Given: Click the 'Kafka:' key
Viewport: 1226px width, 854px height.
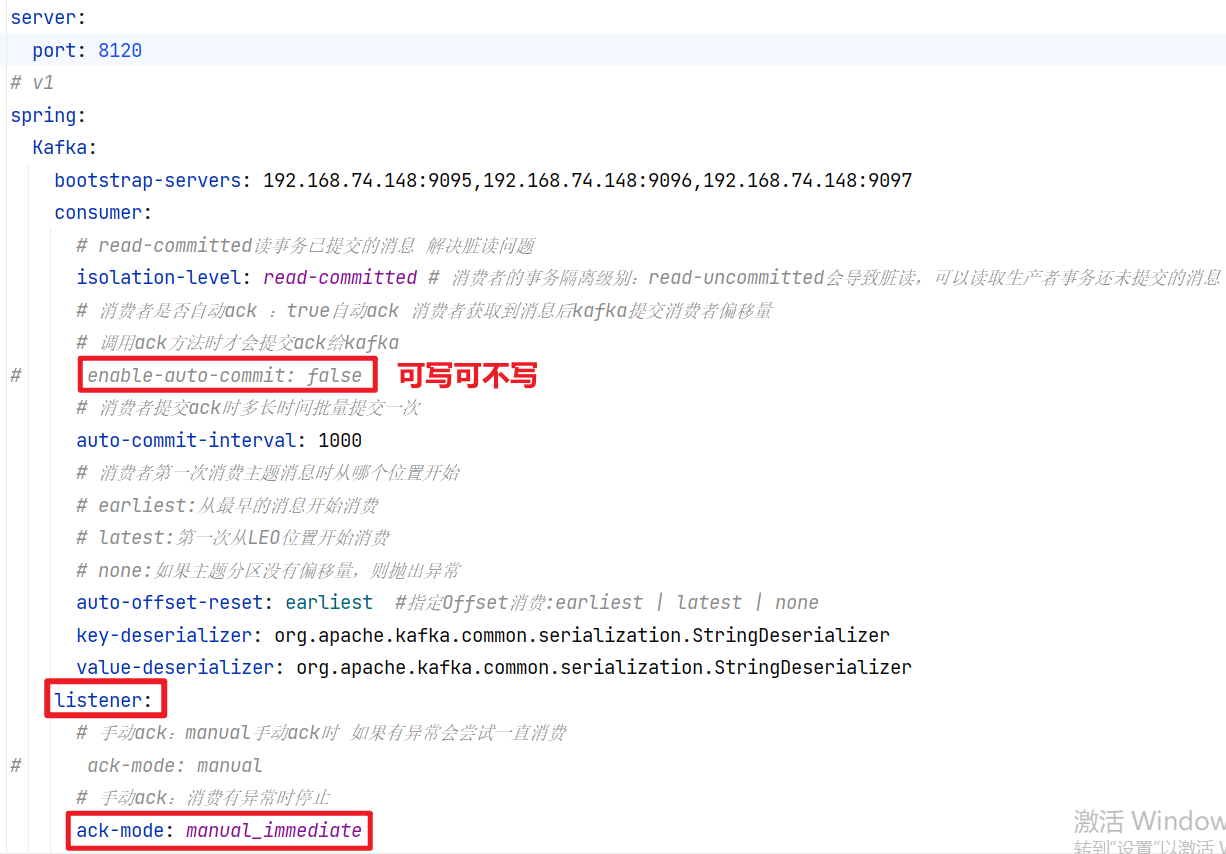Looking at the screenshot, I should pos(65,147).
